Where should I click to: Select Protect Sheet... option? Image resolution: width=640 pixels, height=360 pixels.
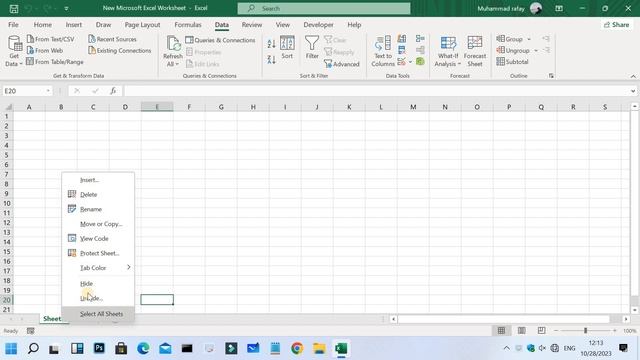pyautogui.click(x=98, y=253)
